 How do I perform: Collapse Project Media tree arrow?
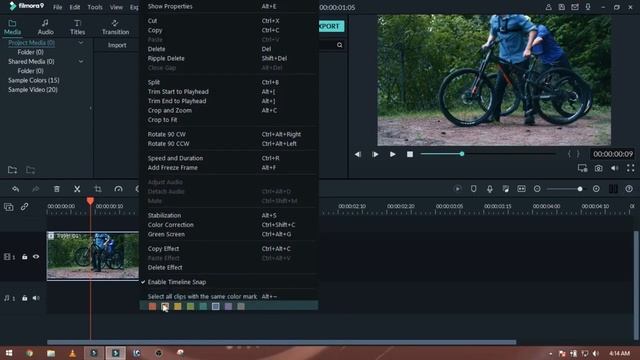[81, 42]
